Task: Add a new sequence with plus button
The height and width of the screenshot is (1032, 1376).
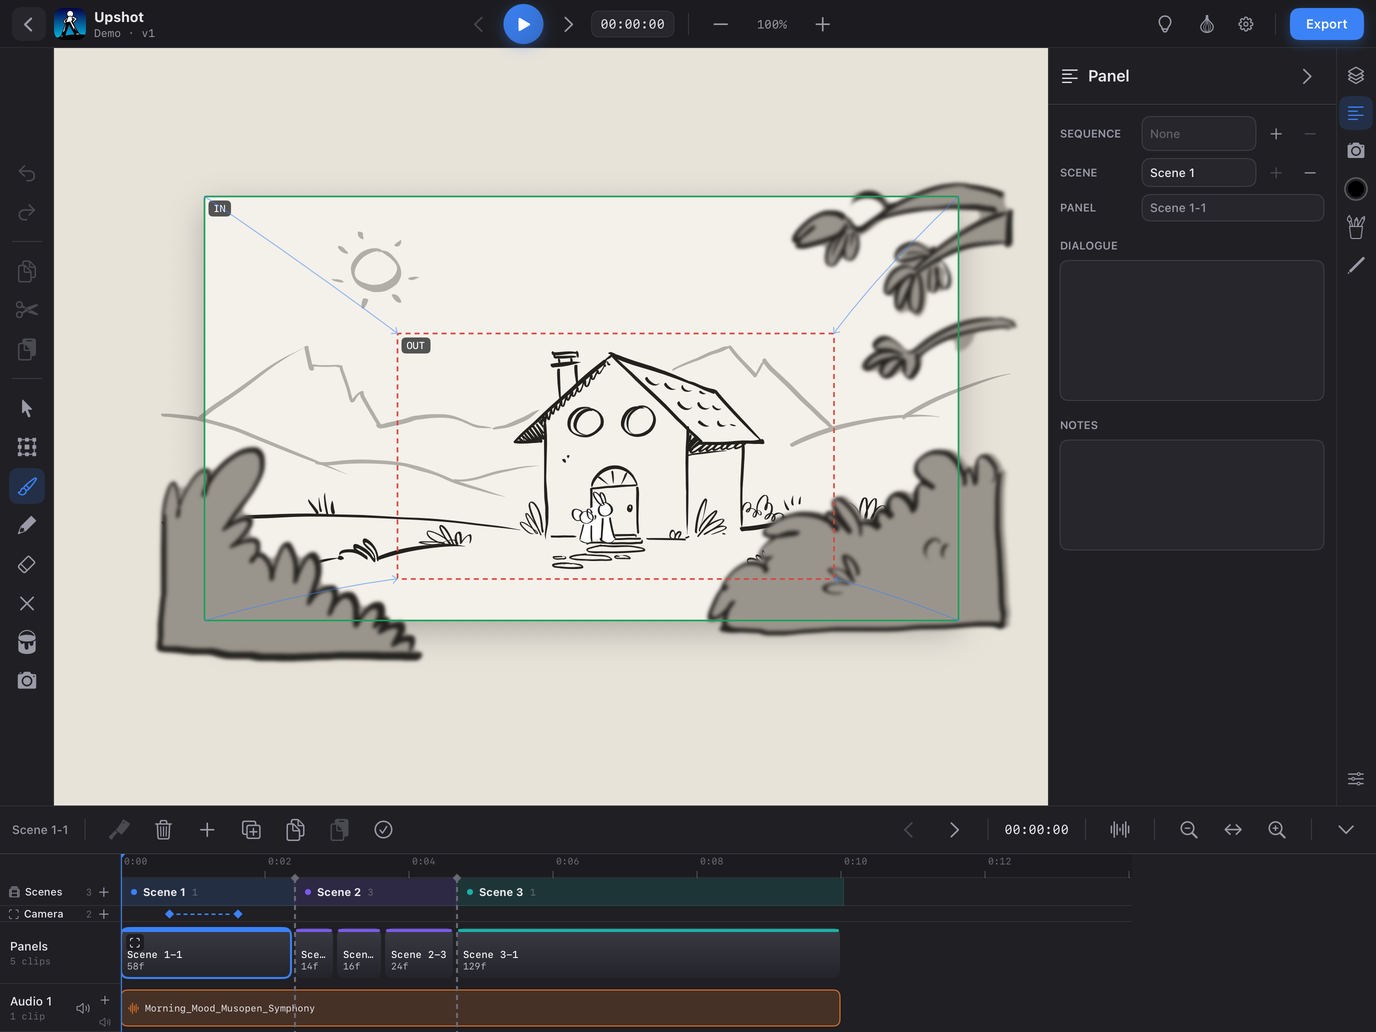Action: [1276, 134]
